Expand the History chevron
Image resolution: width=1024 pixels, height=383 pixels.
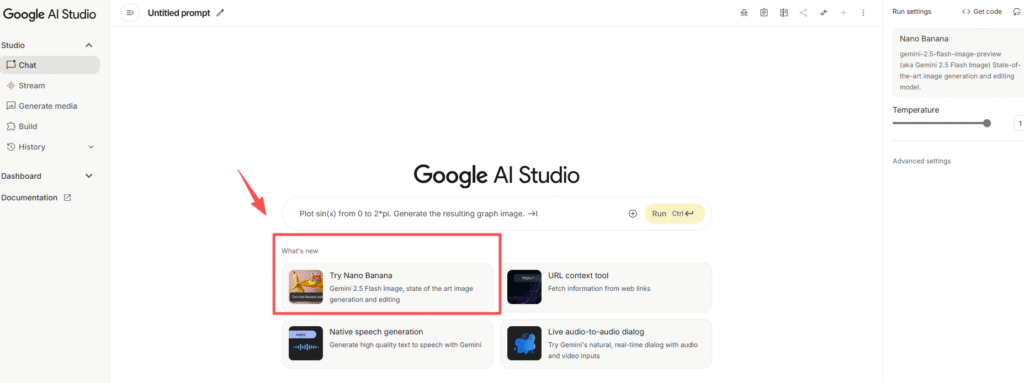pos(91,147)
